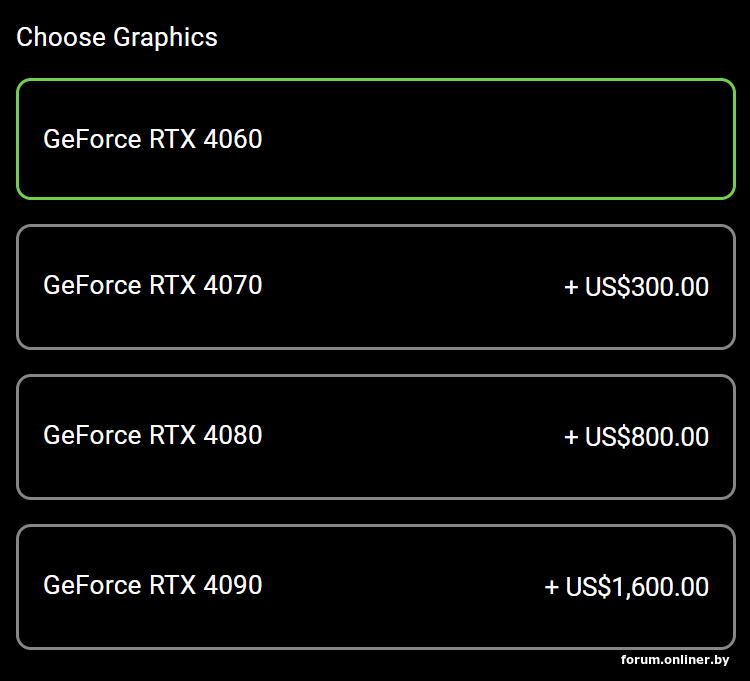Click the plus sign before US$300.00

click(572, 288)
